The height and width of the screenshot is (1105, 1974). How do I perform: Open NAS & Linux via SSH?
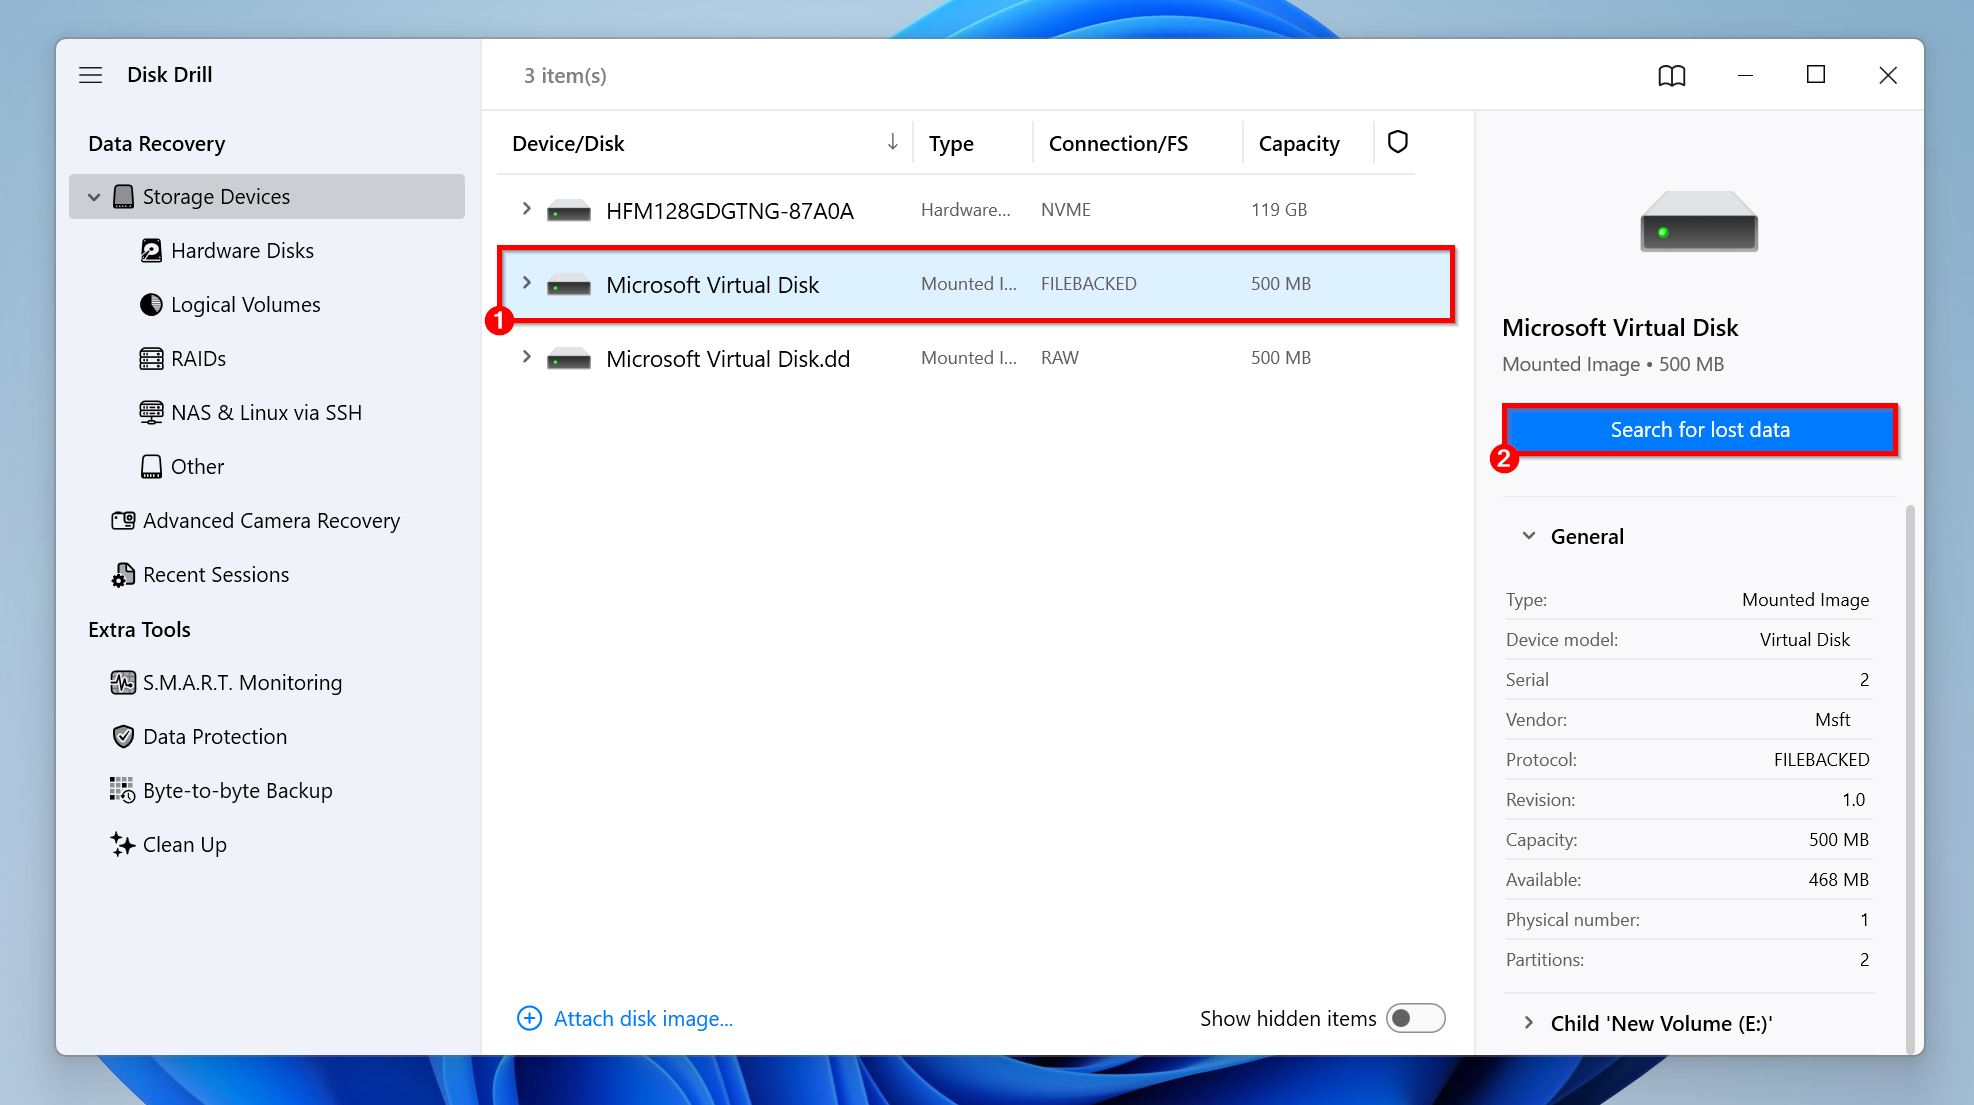point(151,412)
